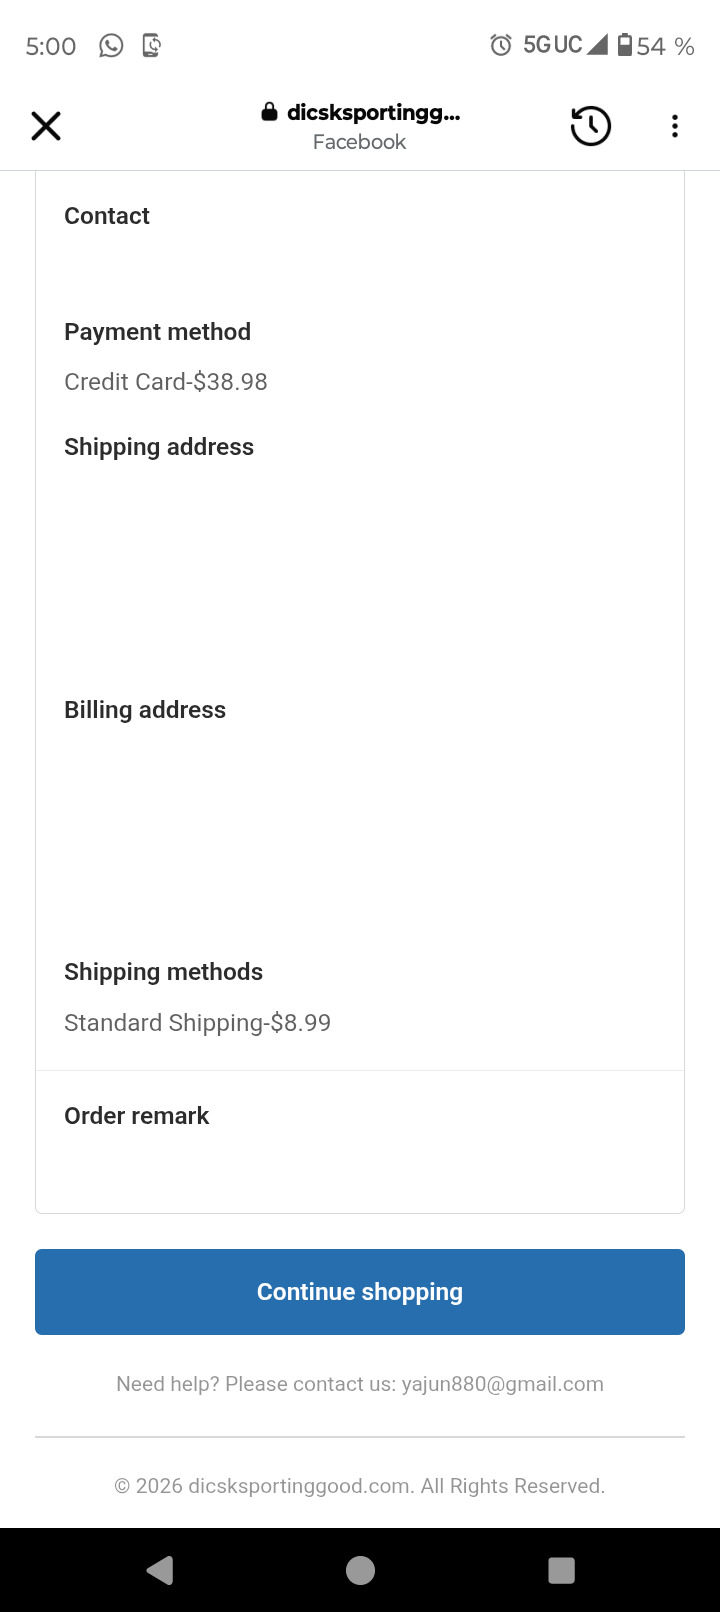The width and height of the screenshot is (720, 1612).
Task: Tap the padlock site security icon
Action: (x=269, y=112)
